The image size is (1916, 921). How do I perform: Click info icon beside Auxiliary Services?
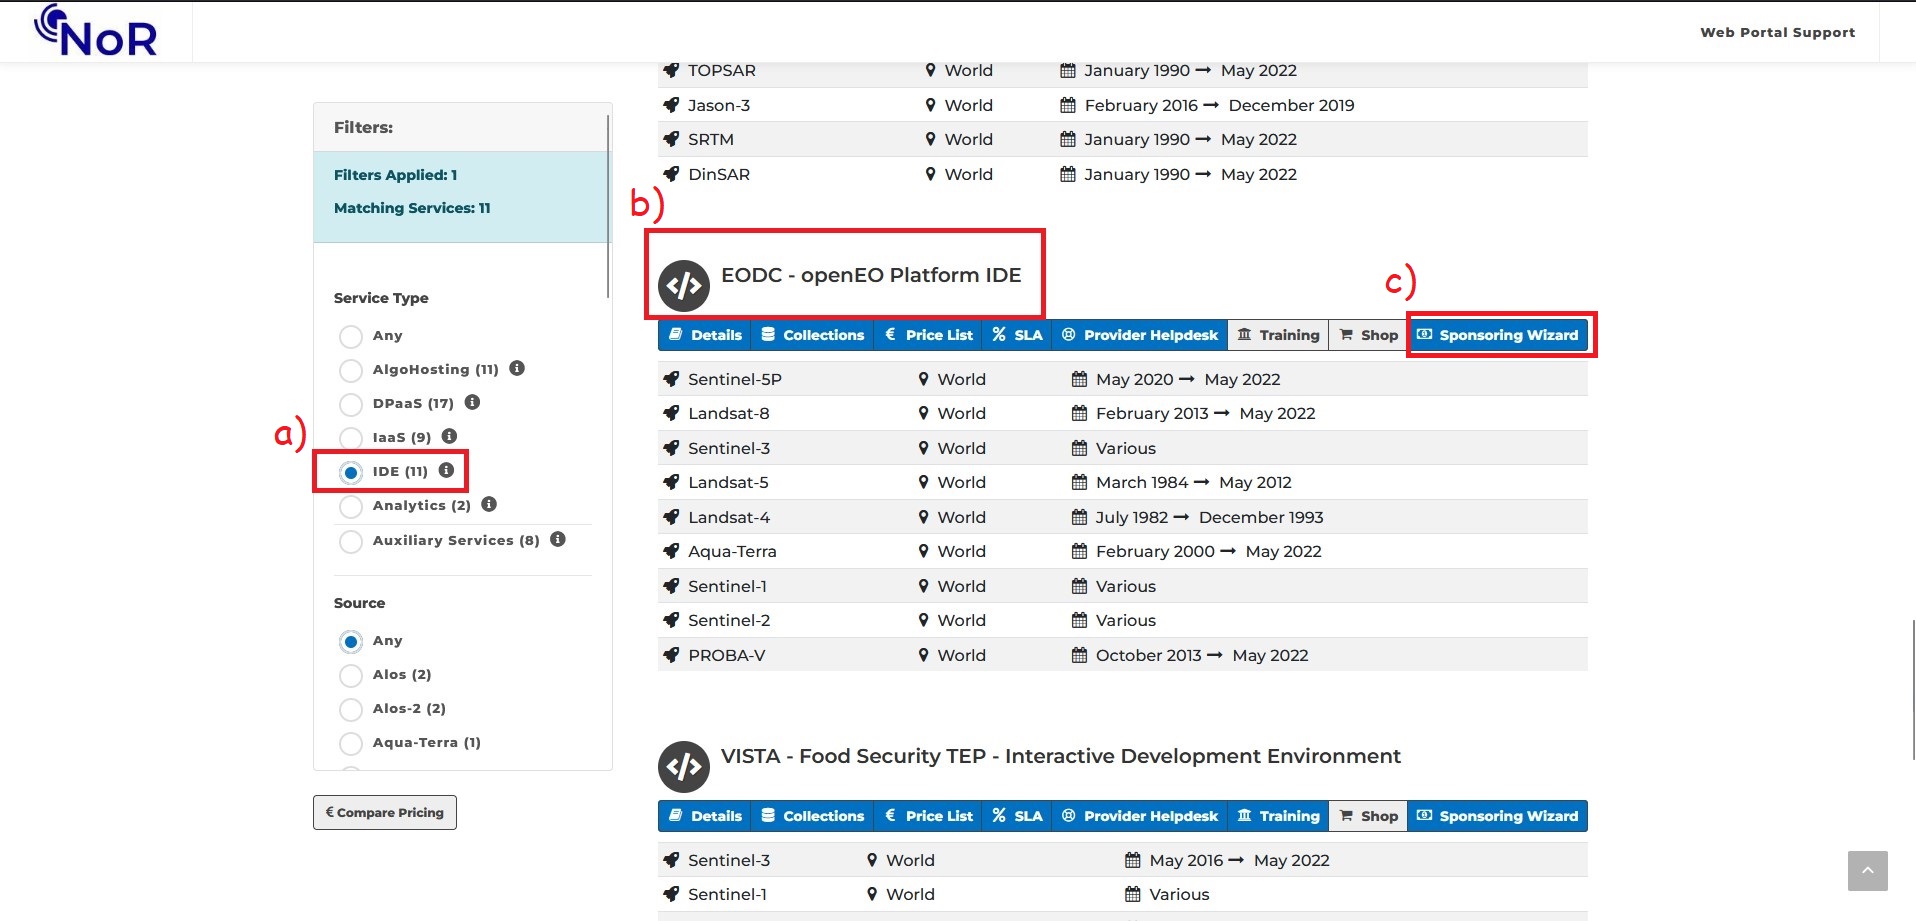[558, 539]
